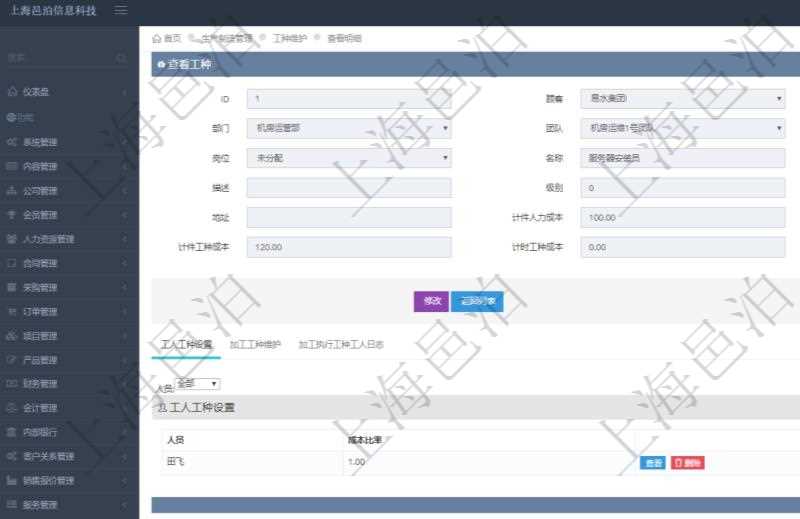Open 订单管理 in the sidebar menu
Viewport: 800px width, 519px height.
(40, 312)
